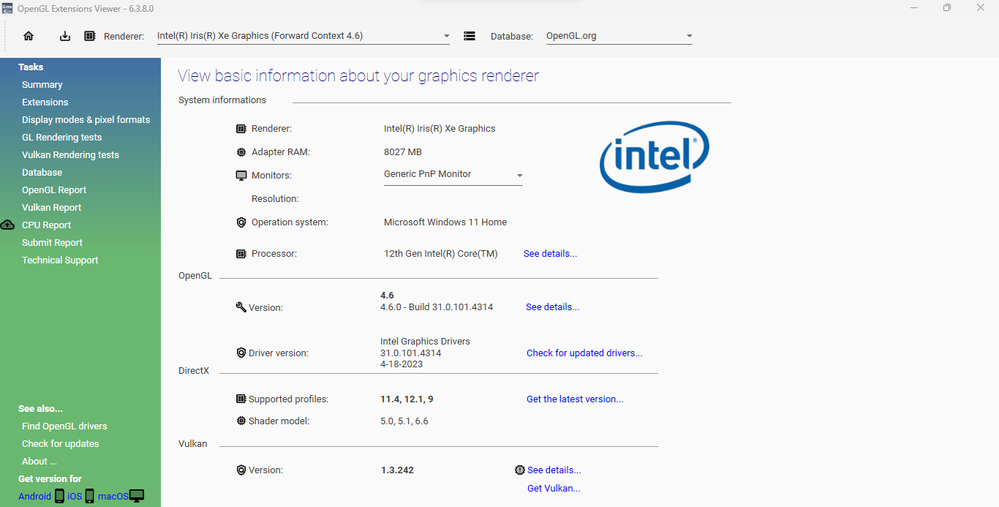Click See details link next to Processor
Viewport: 999px width, 507px height.
[550, 254]
